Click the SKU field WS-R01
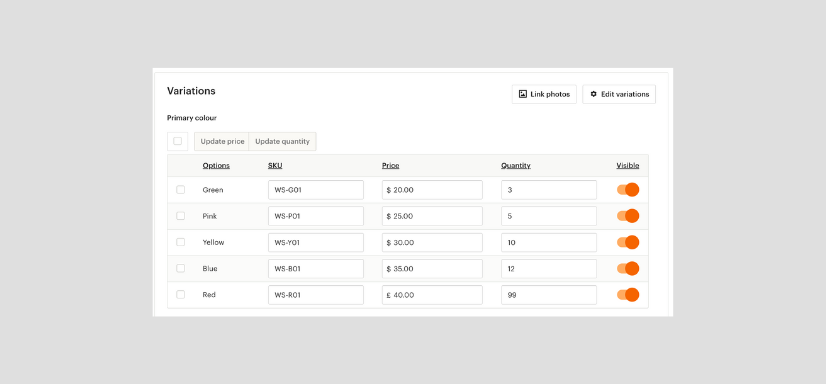 (316, 295)
